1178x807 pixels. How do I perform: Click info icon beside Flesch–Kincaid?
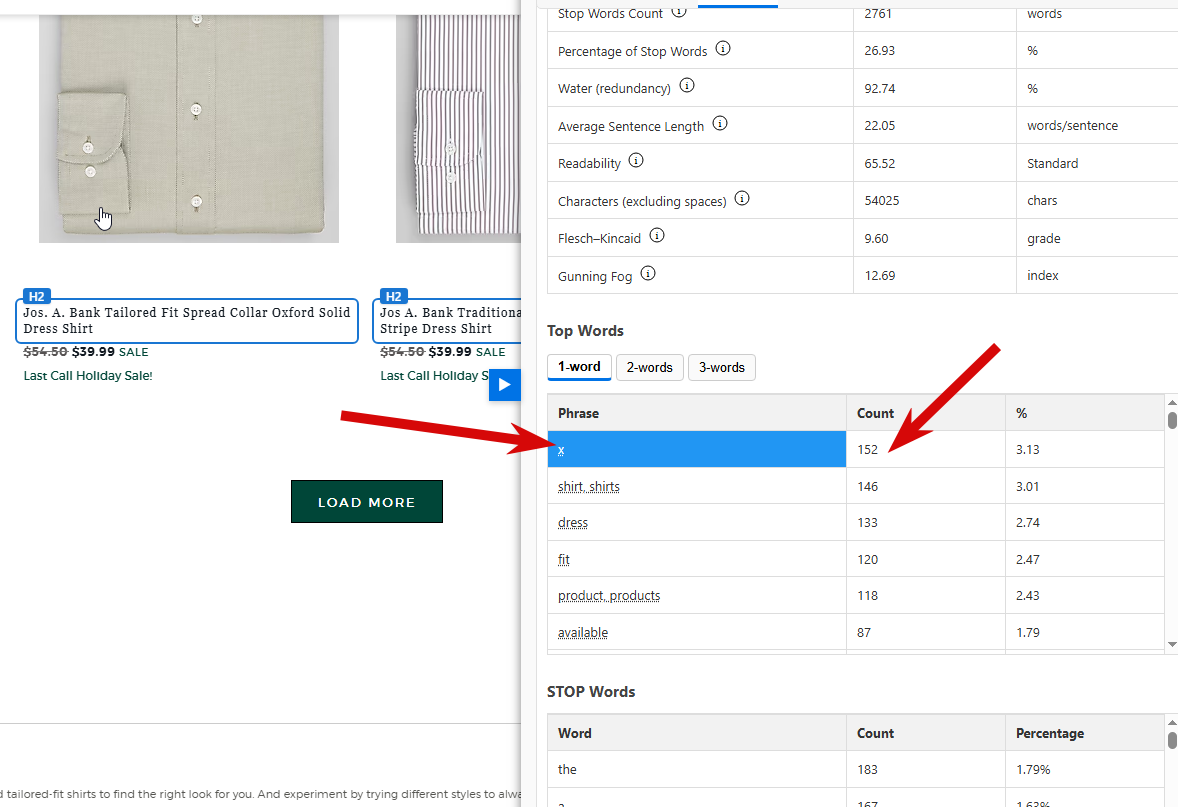[x=657, y=236]
